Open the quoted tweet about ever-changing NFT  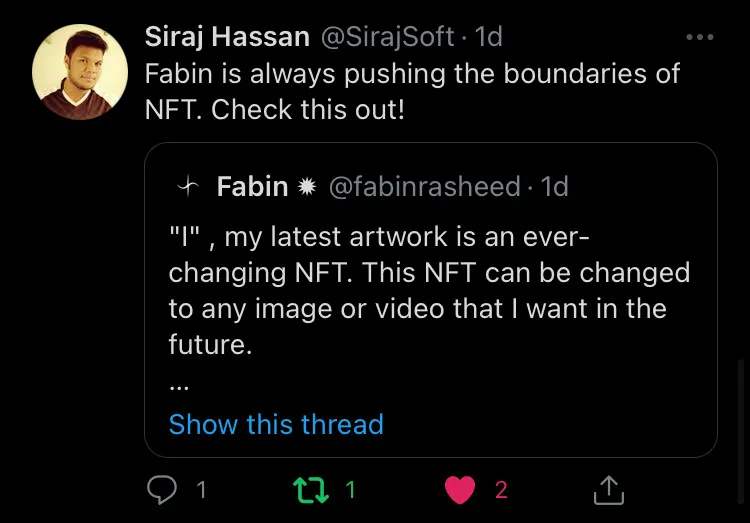pos(430,290)
